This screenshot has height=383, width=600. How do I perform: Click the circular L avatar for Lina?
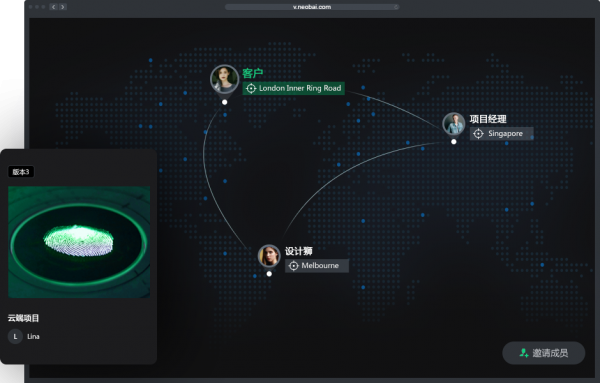pyautogui.click(x=15, y=336)
